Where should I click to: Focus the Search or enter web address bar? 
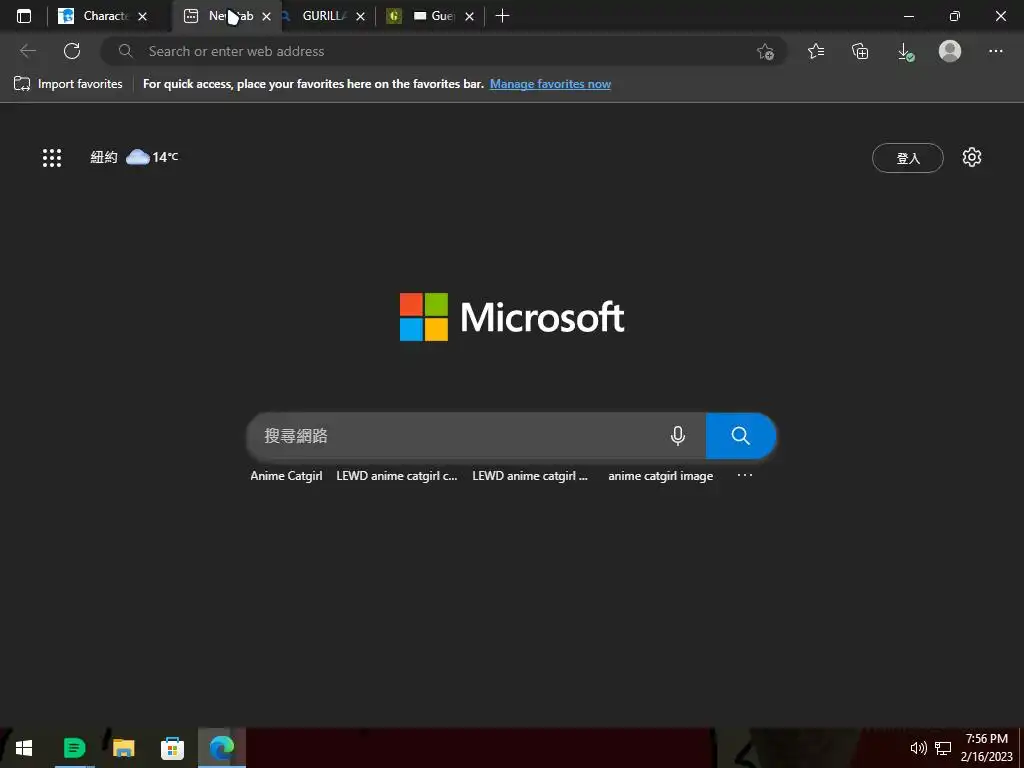pos(443,51)
